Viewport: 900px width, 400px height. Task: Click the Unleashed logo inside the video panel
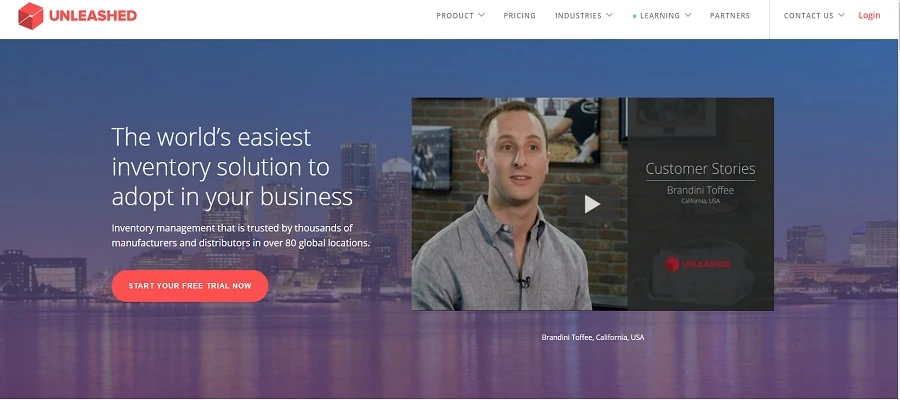(x=698, y=264)
